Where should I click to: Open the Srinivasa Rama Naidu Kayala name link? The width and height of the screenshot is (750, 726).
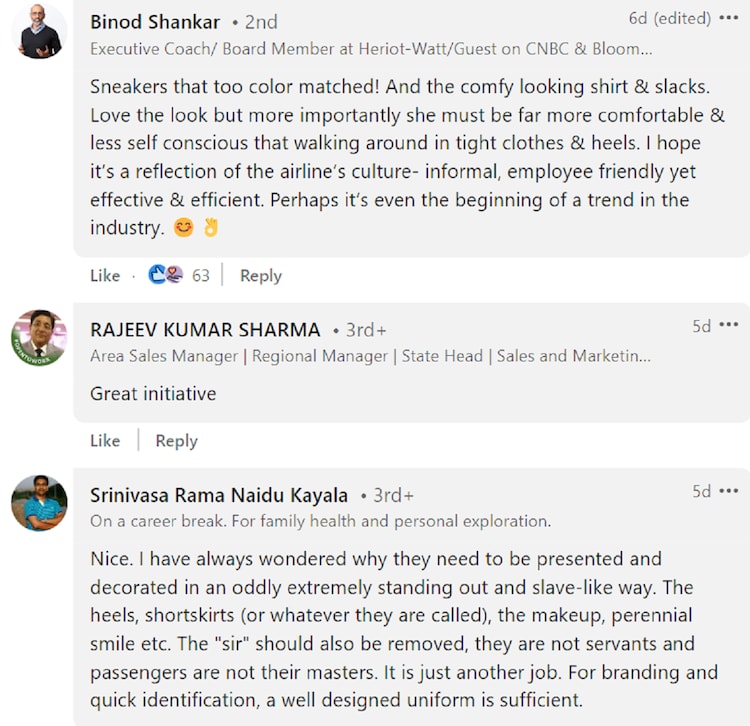click(x=219, y=495)
